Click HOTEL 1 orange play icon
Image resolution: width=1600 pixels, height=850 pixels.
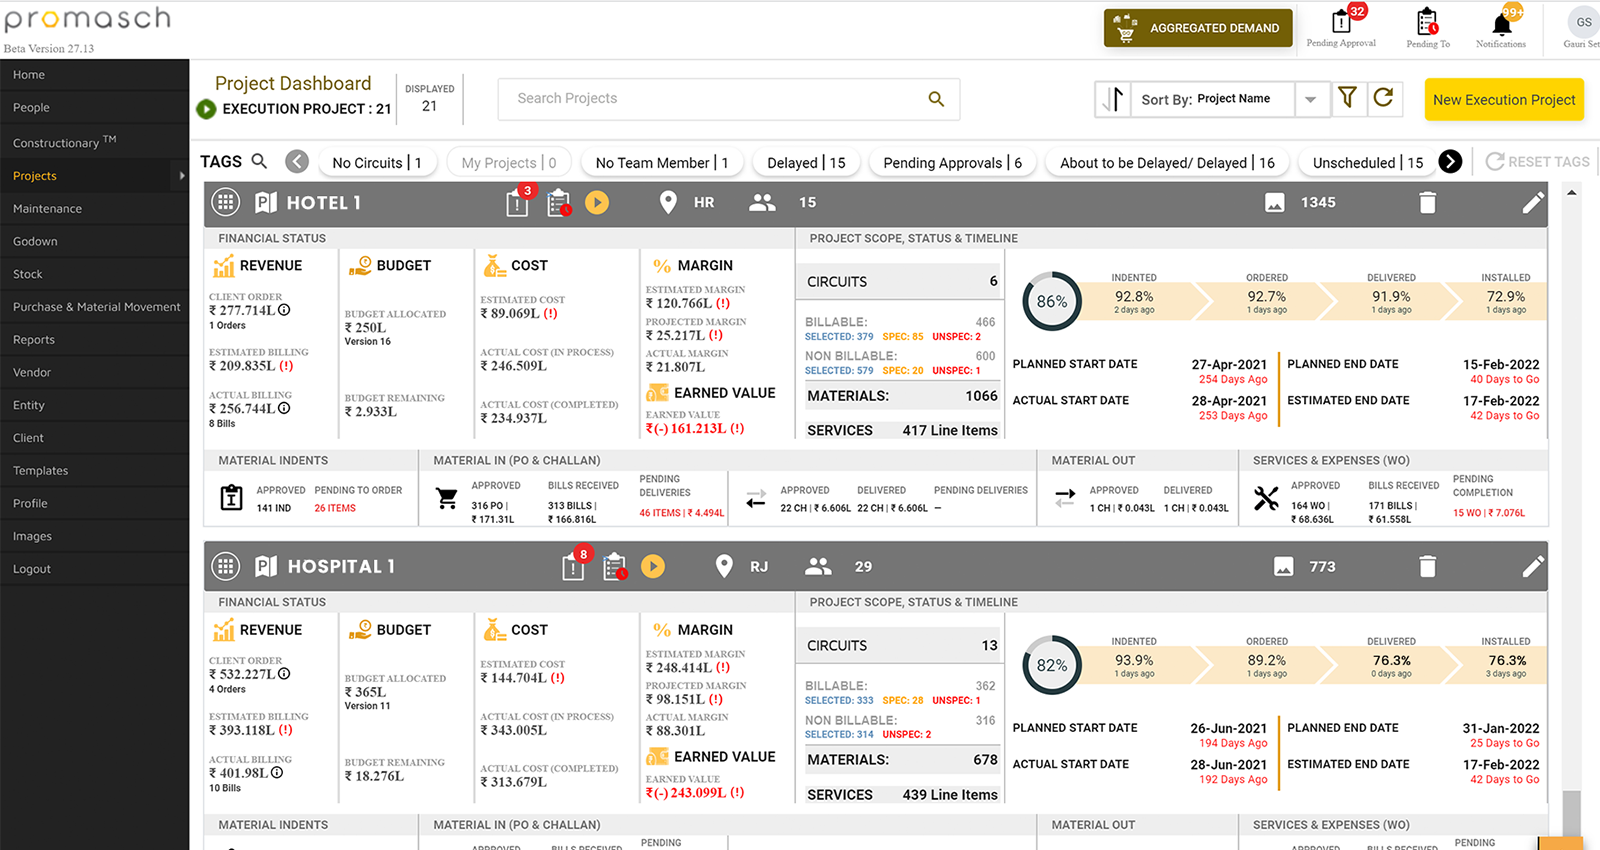pyautogui.click(x=597, y=203)
